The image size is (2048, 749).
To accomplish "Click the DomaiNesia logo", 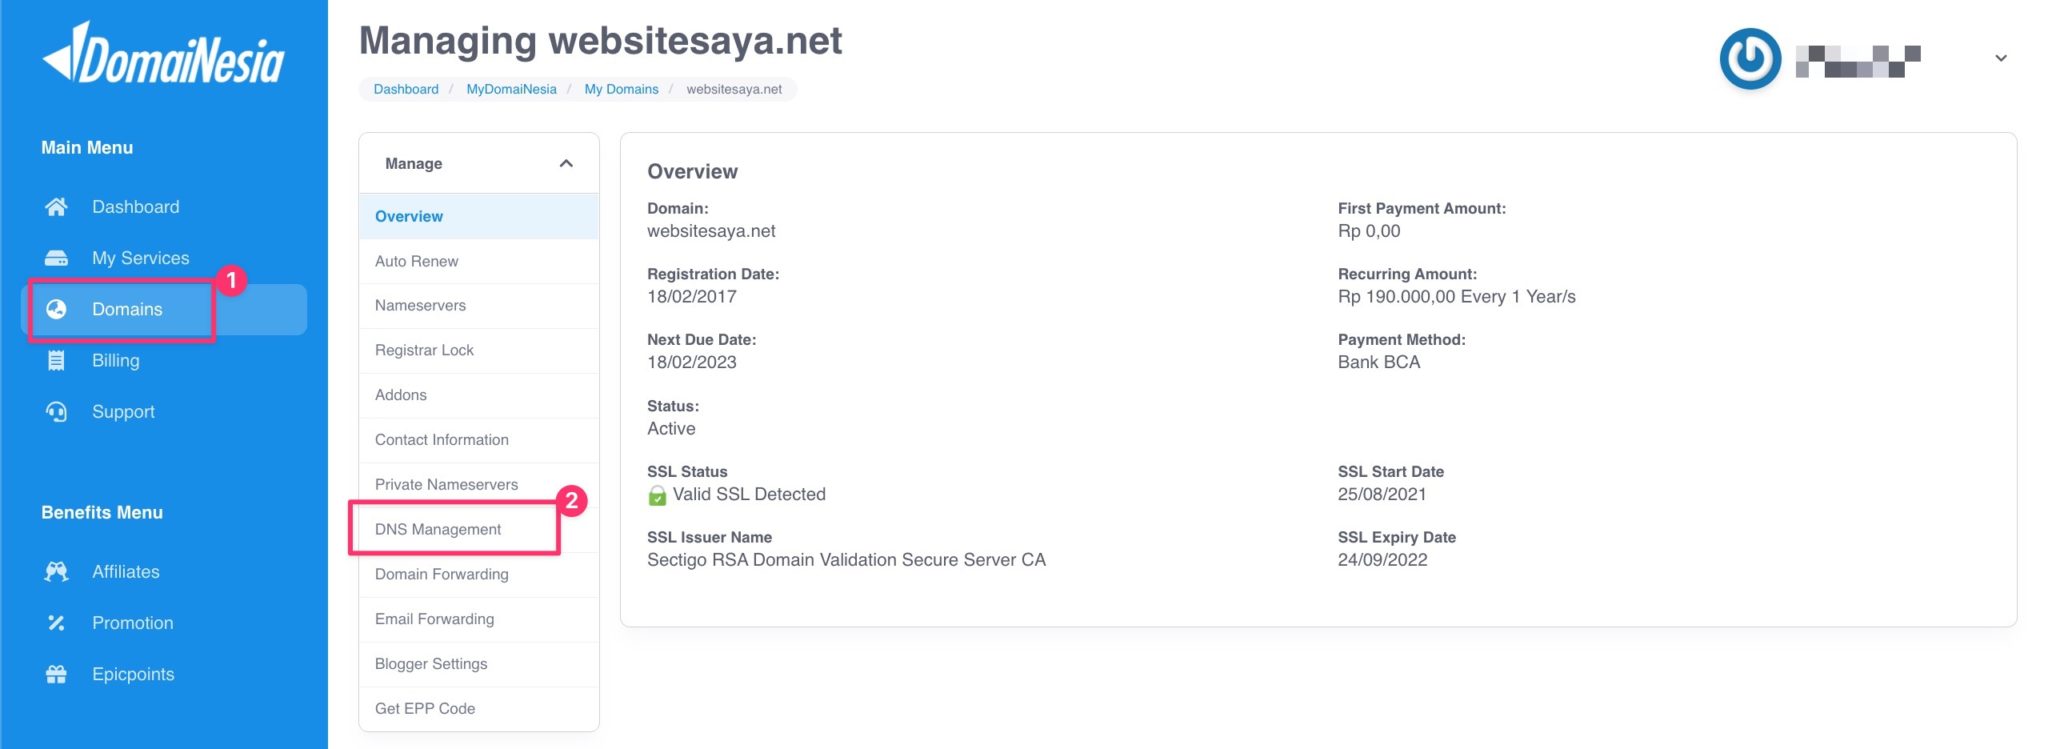I will 163,55.
